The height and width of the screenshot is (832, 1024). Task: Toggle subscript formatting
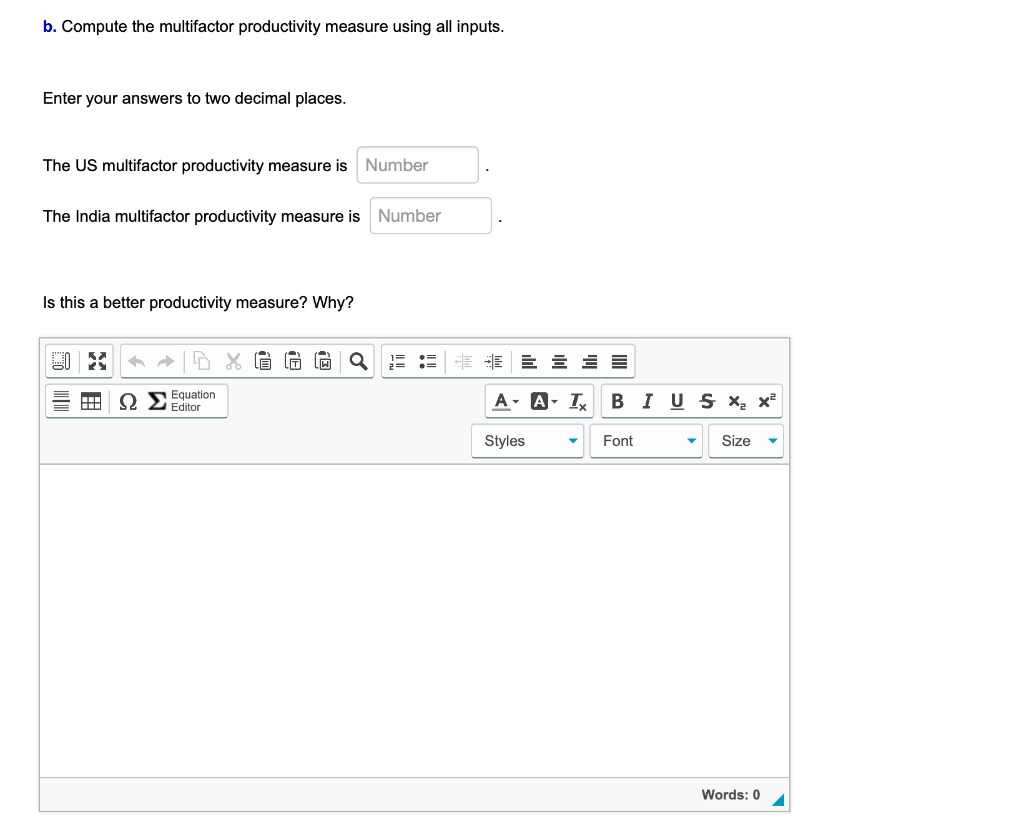tap(737, 401)
